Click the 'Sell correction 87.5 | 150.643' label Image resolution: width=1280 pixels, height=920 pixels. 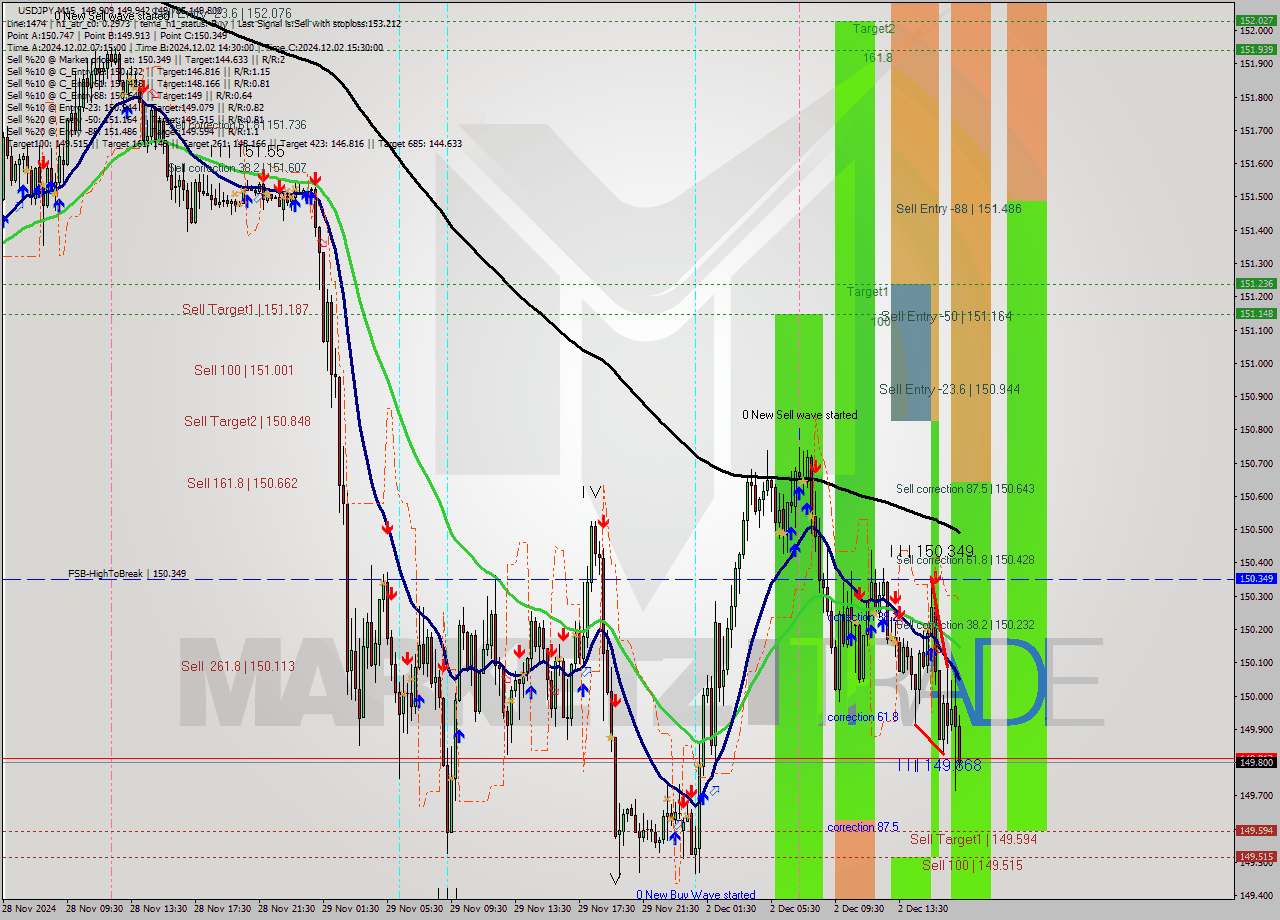965,489
